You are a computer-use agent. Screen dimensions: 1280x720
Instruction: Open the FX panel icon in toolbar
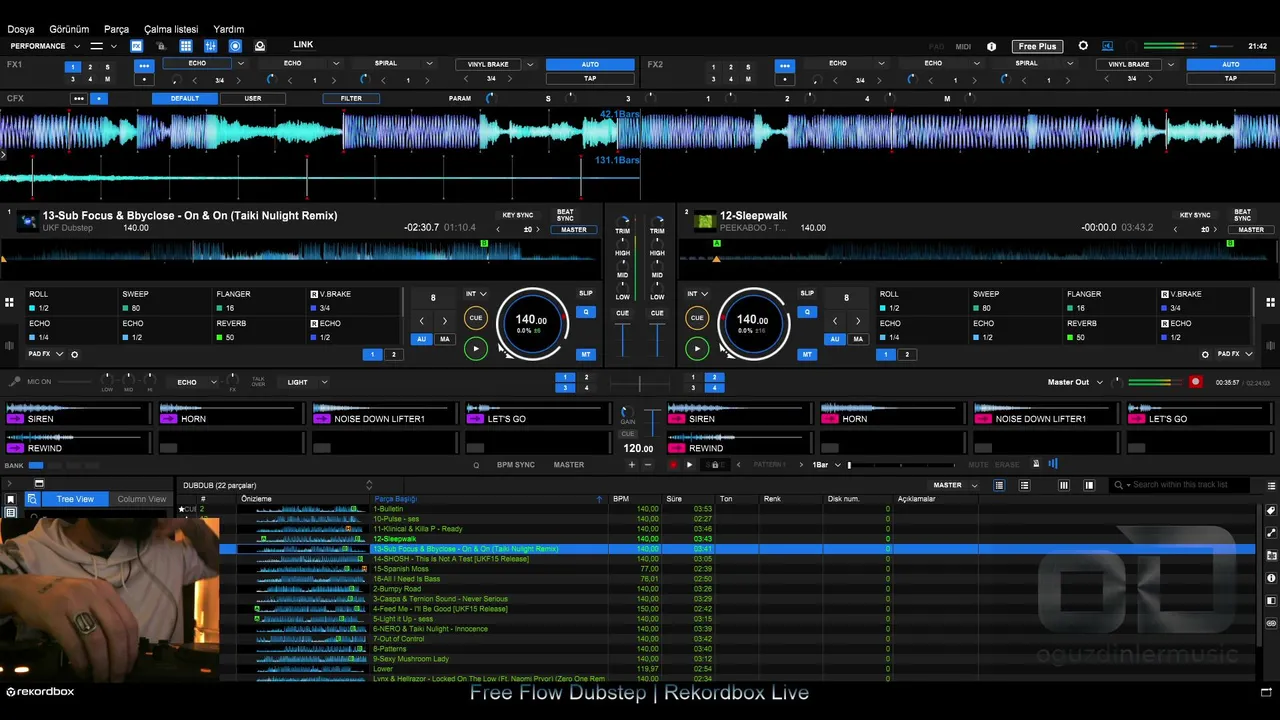click(136, 46)
